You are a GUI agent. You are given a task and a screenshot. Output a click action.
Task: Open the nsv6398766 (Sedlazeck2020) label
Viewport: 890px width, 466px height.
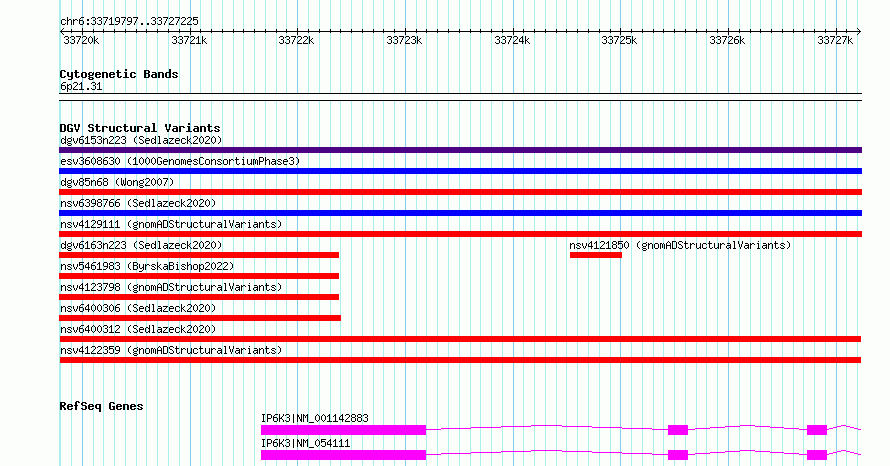click(x=138, y=203)
